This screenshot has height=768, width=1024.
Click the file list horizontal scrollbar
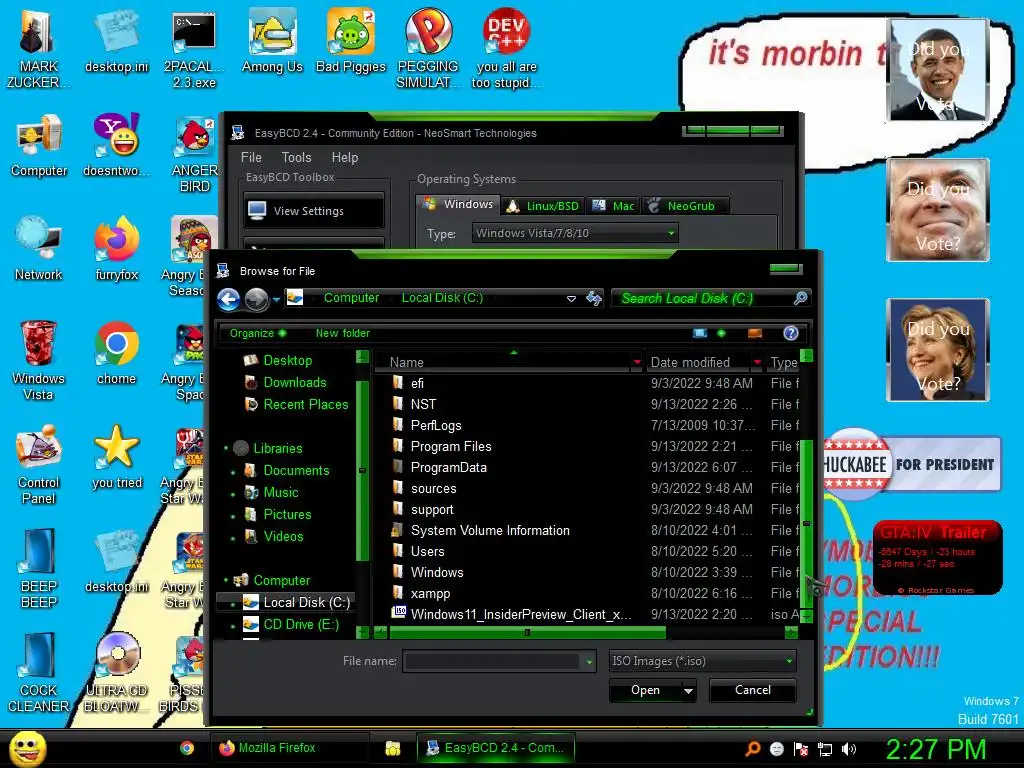point(527,632)
